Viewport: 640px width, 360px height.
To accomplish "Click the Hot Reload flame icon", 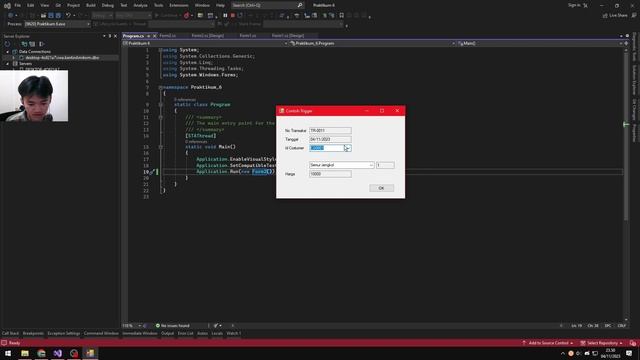I will (x=187, y=16).
